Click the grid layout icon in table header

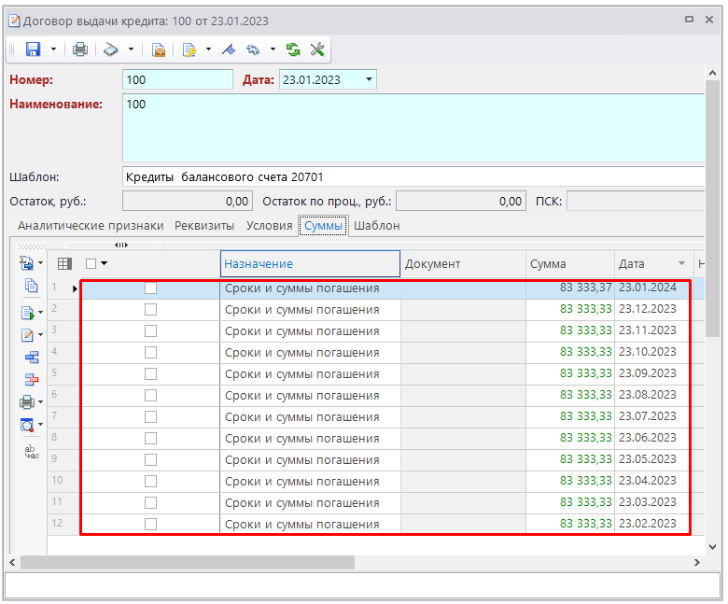[64, 263]
